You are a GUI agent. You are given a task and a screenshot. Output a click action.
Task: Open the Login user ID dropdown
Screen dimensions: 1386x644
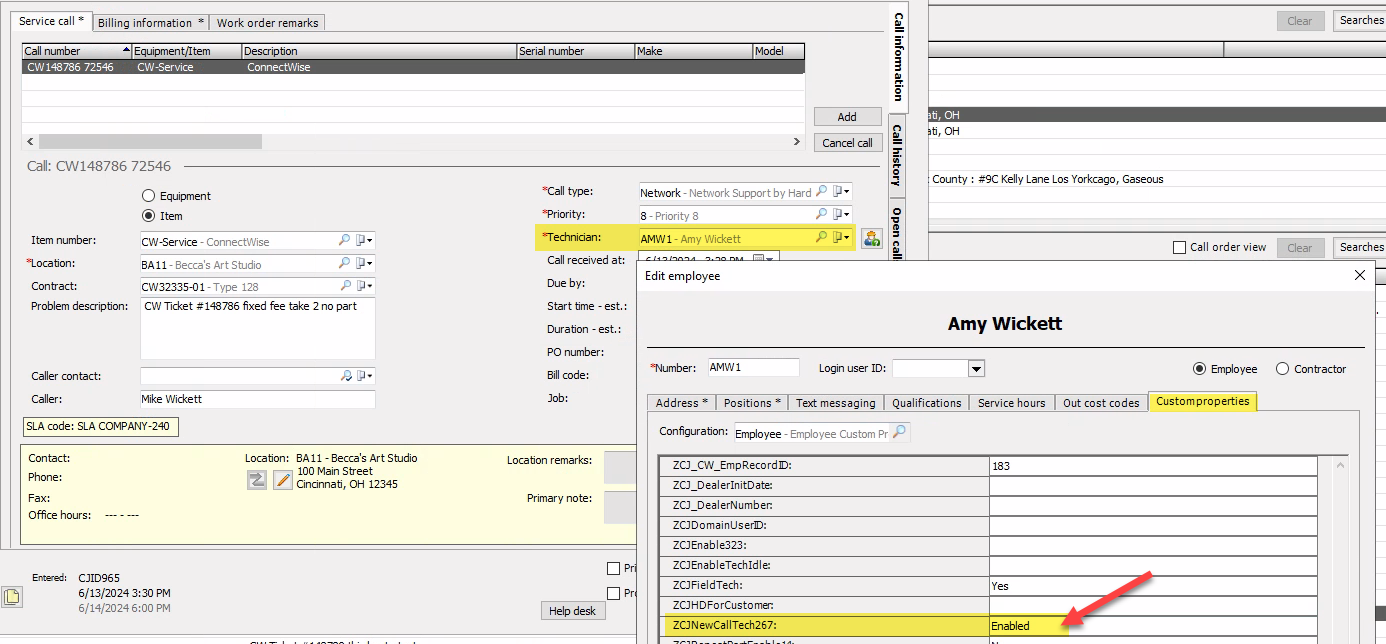976,369
